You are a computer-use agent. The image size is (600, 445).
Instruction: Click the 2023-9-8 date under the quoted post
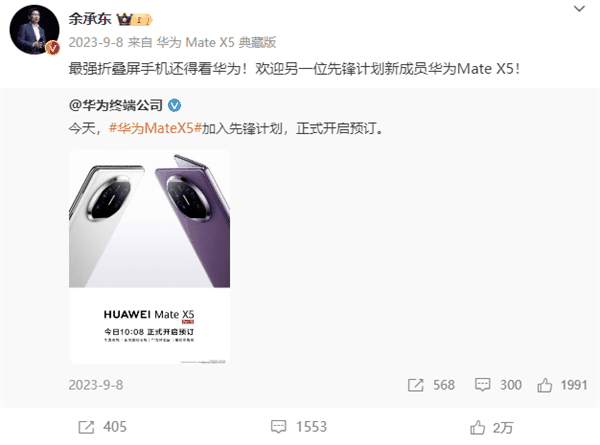tap(96, 385)
